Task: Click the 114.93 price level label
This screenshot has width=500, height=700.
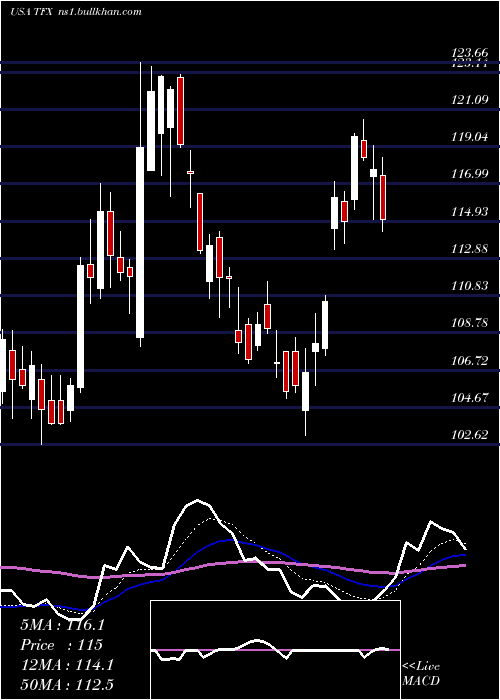Action: tap(470, 212)
